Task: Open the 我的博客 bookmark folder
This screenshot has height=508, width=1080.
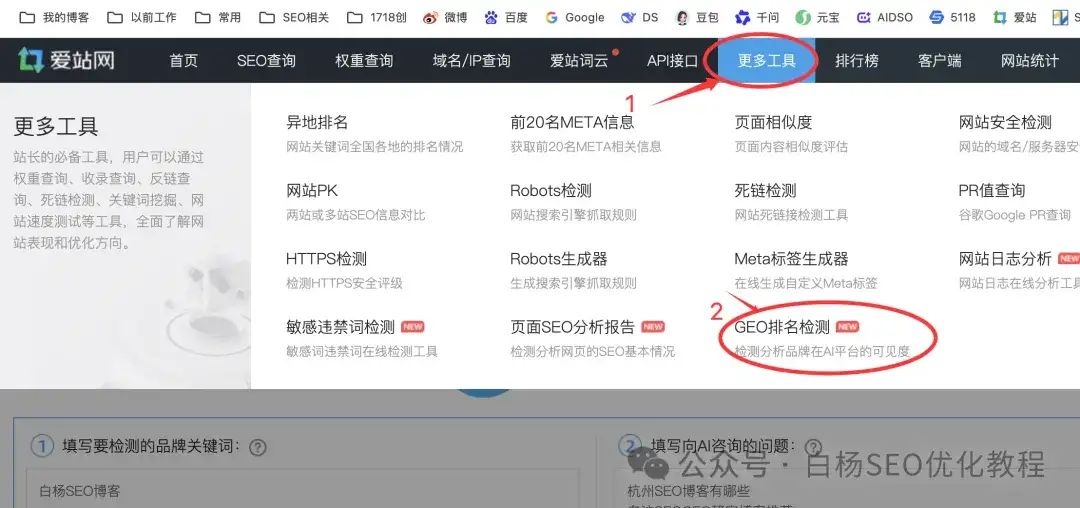Action: click(54, 18)
